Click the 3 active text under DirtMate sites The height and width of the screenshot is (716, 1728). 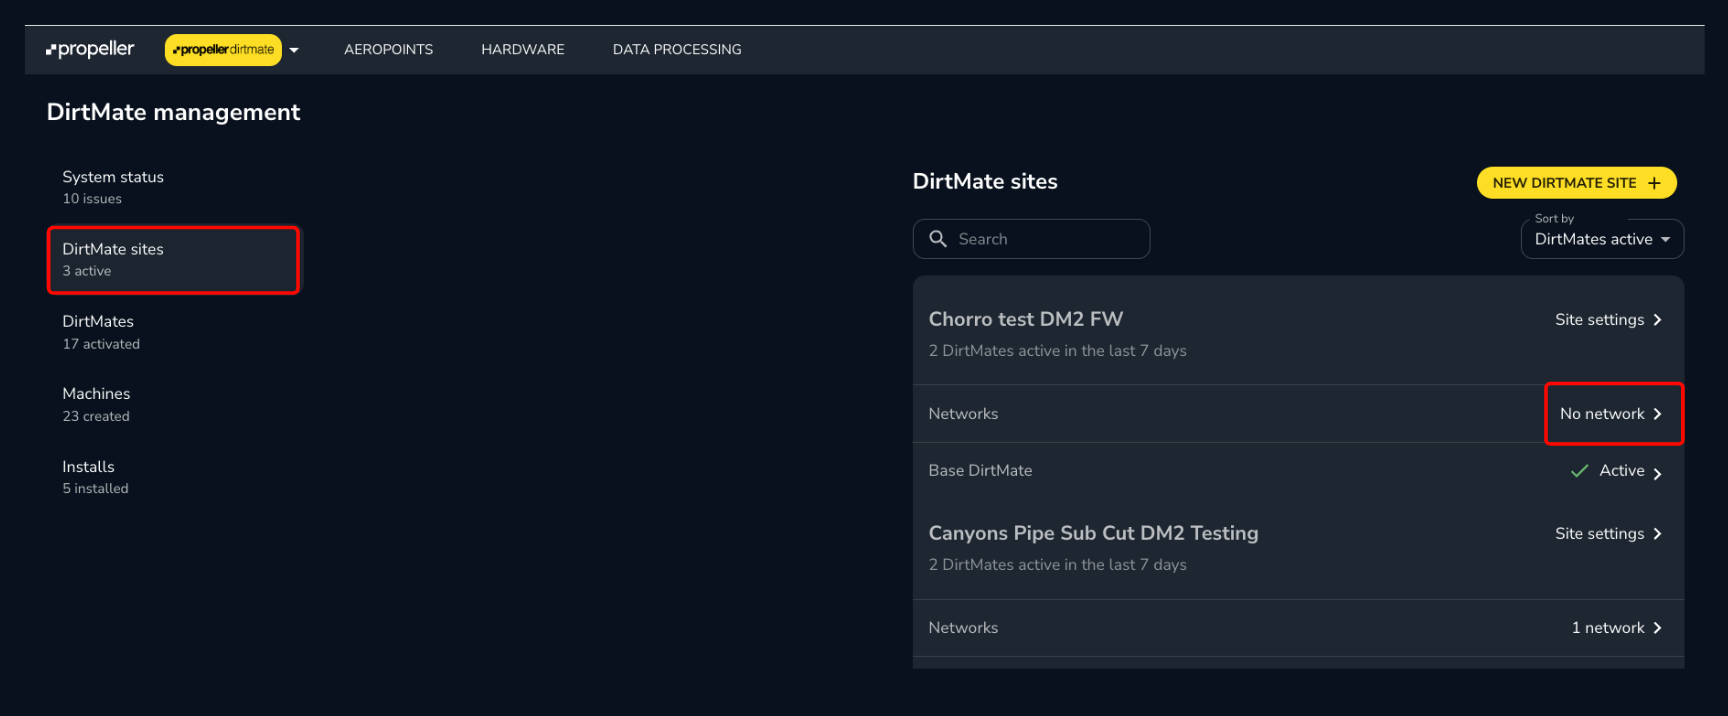click(x=86, y=271)
